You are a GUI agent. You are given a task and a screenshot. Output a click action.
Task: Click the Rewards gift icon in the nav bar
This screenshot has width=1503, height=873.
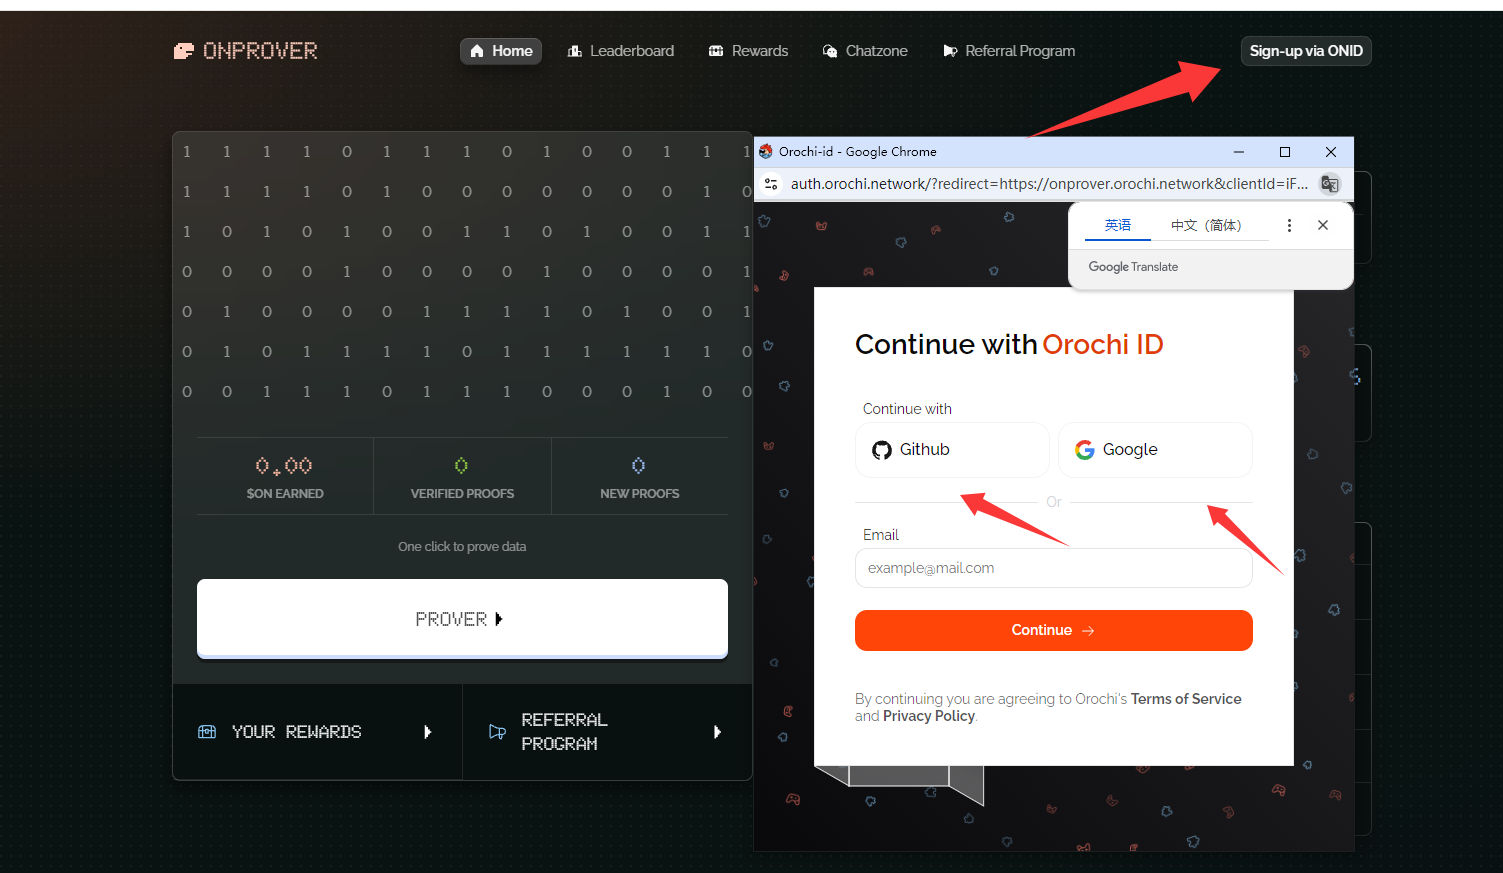pyautogui.click(x=716, y=50)
